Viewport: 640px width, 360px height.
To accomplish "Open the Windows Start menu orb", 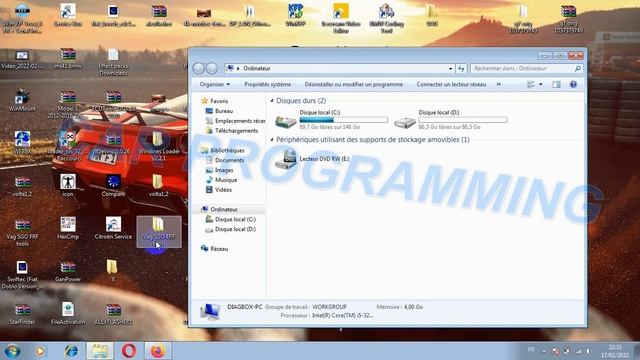I will tap(12, 351).
